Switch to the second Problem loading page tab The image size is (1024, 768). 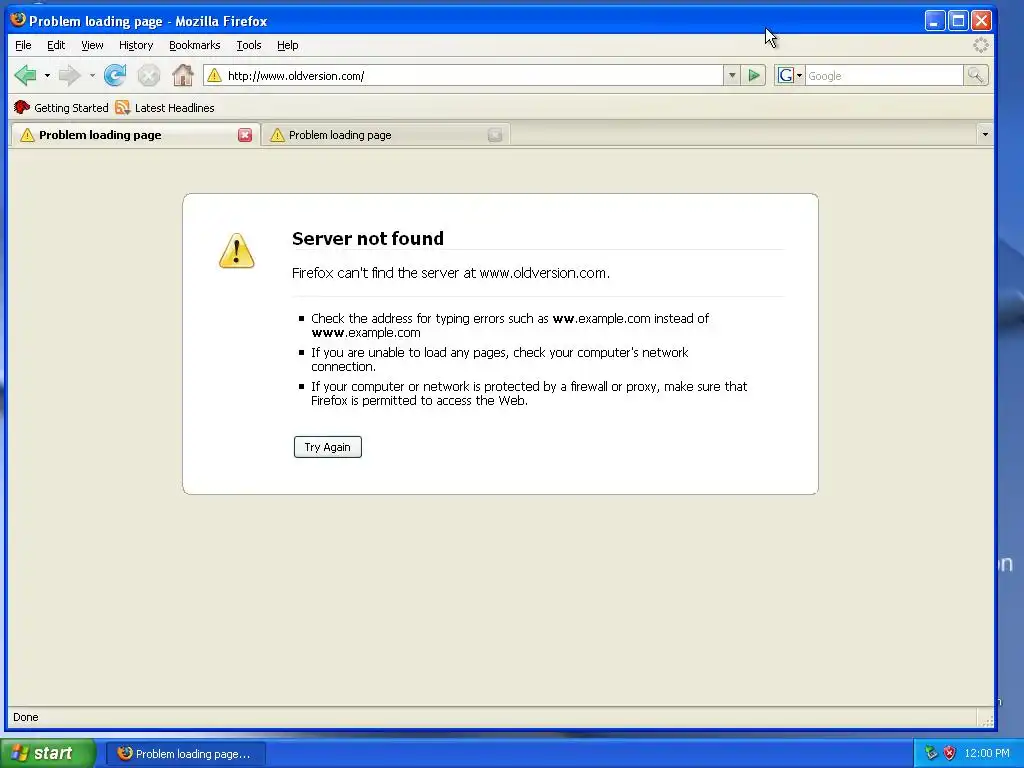point(385,135)
